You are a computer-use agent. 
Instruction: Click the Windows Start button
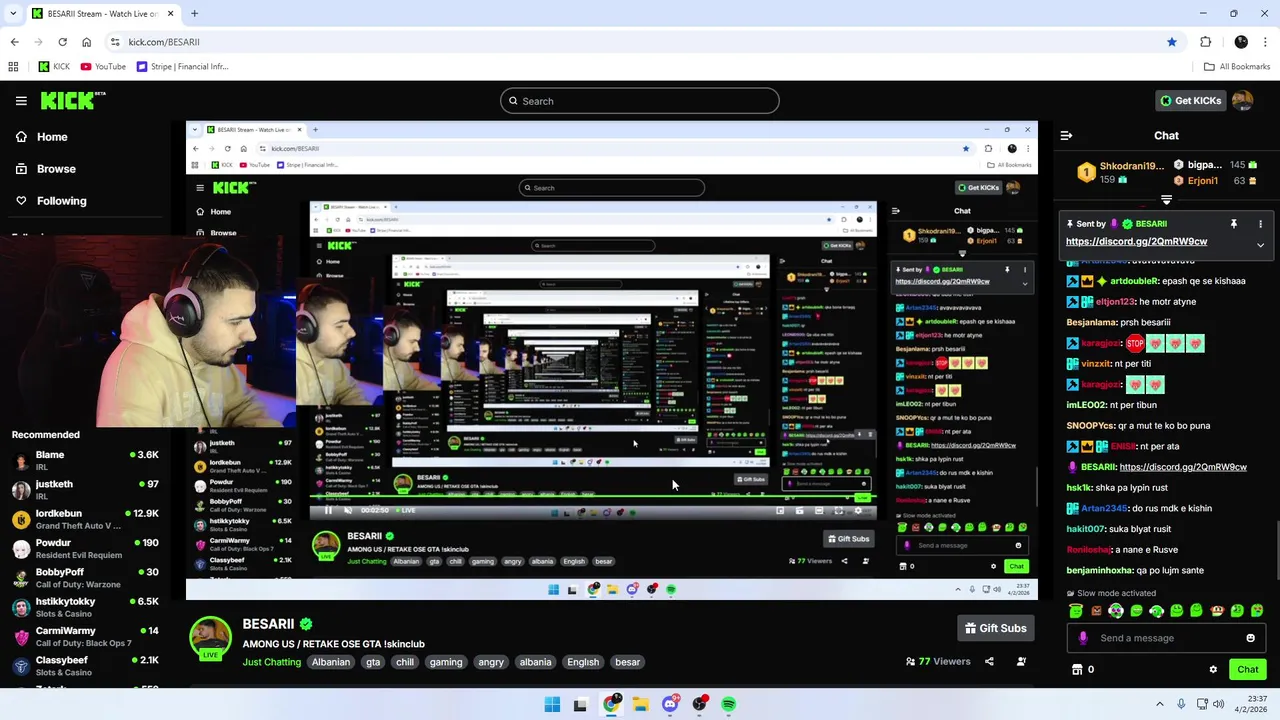pos(552,704)
